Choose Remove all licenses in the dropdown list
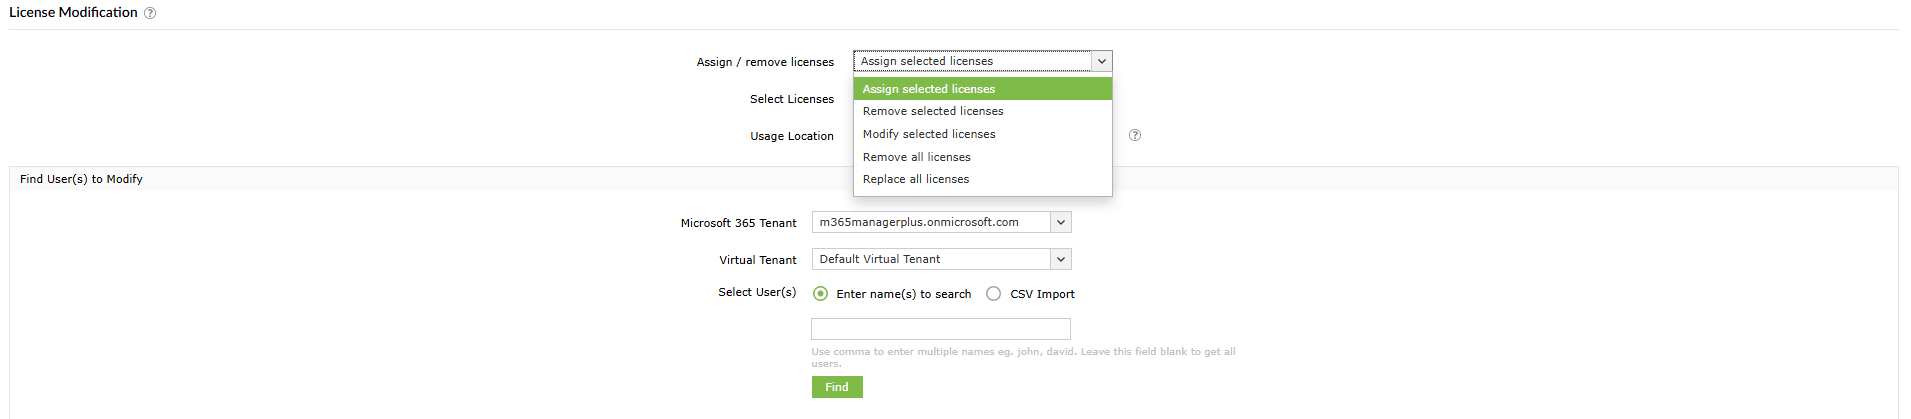The image size is (1911, 419). pos(916,157)
